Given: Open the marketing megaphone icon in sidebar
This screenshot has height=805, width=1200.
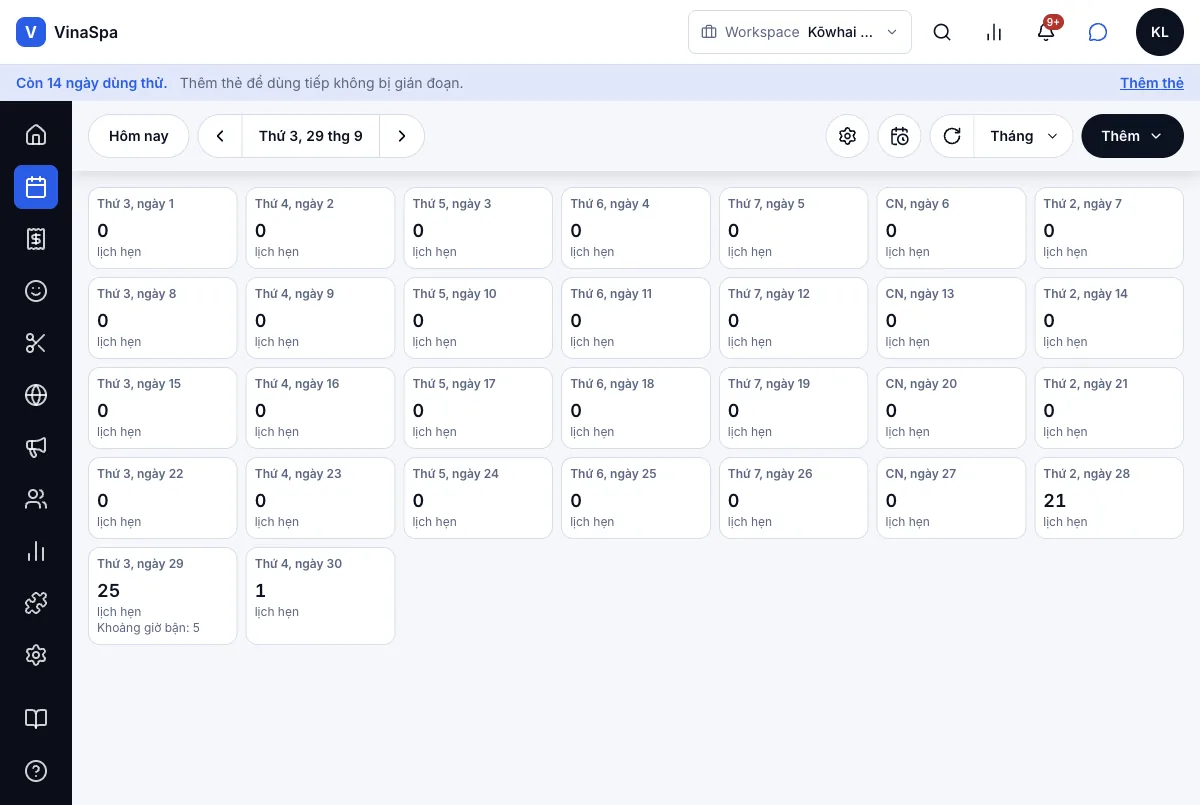Looking at the screenshot, I should pos(36,447).
